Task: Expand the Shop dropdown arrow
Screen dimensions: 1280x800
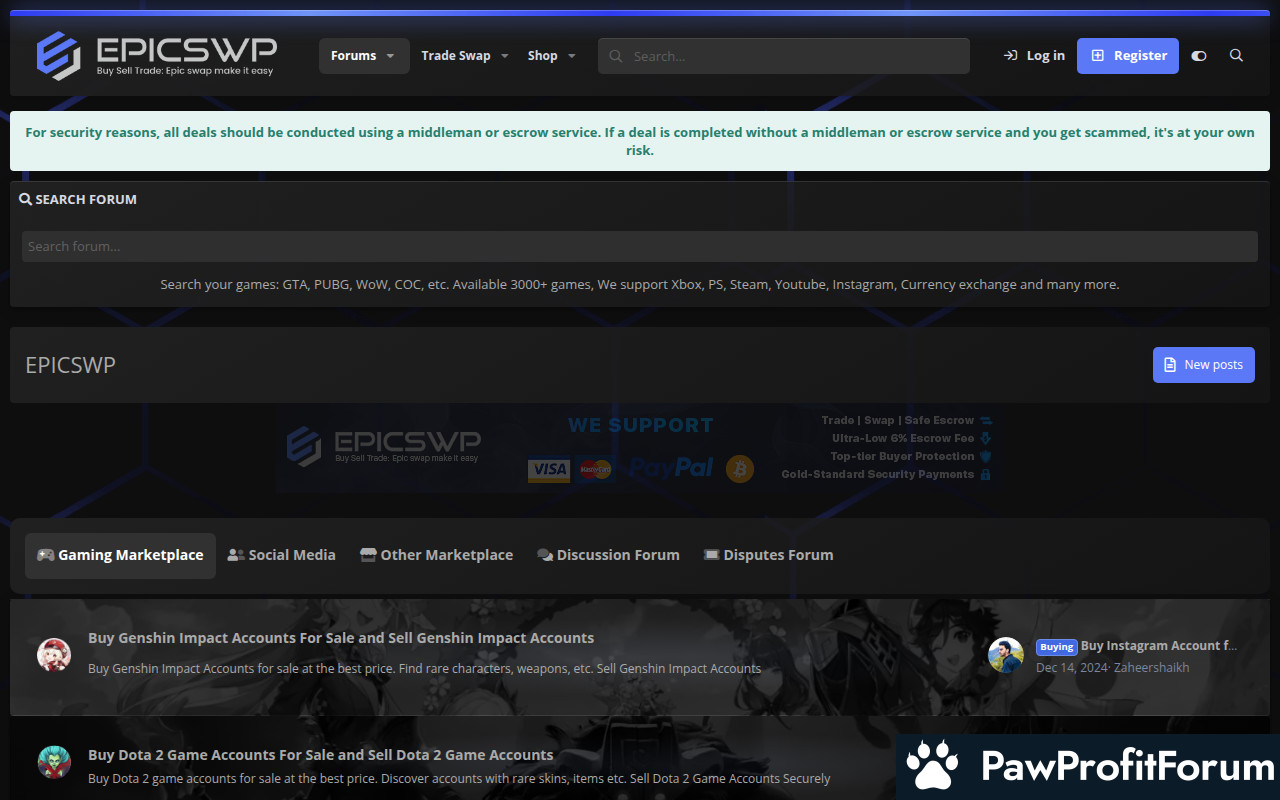Action: point(572,56)
